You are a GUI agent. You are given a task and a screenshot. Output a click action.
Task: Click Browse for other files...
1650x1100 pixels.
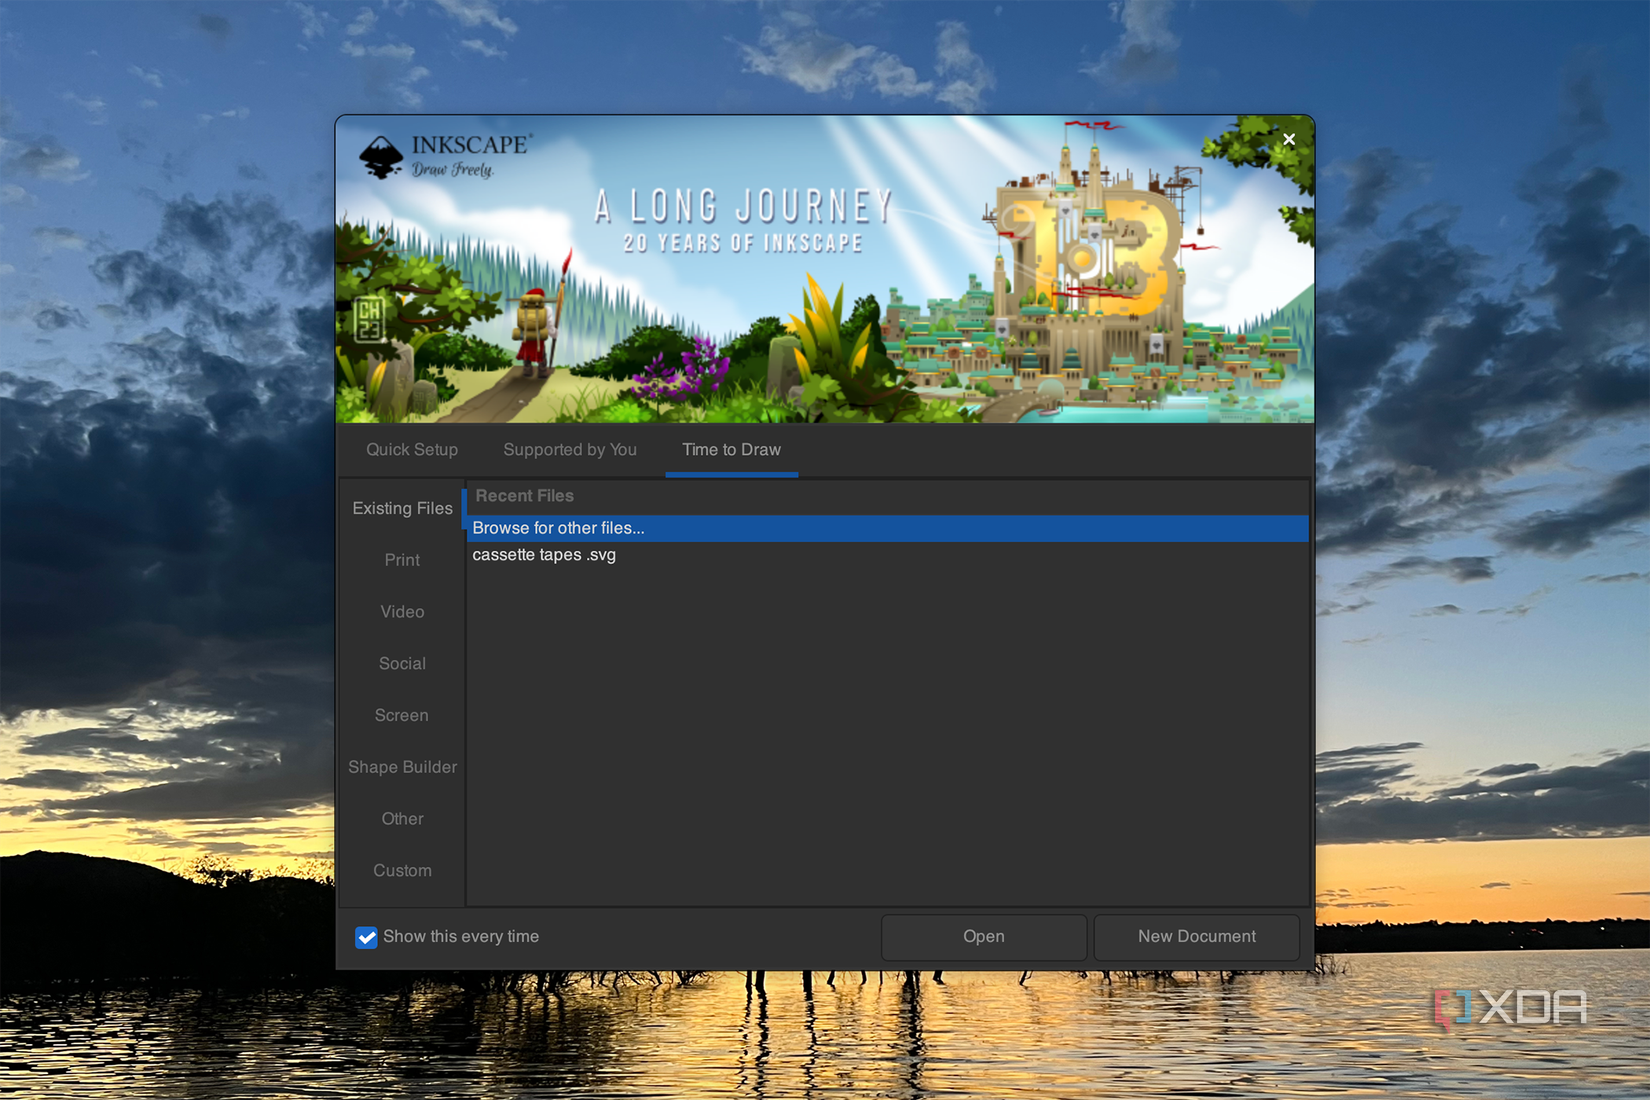(558, 528)
